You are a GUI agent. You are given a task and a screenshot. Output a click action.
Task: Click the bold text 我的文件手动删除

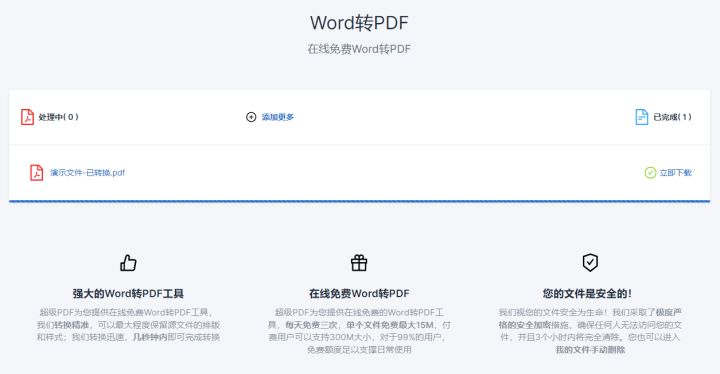pyautogui.click(x=591, y=350)
